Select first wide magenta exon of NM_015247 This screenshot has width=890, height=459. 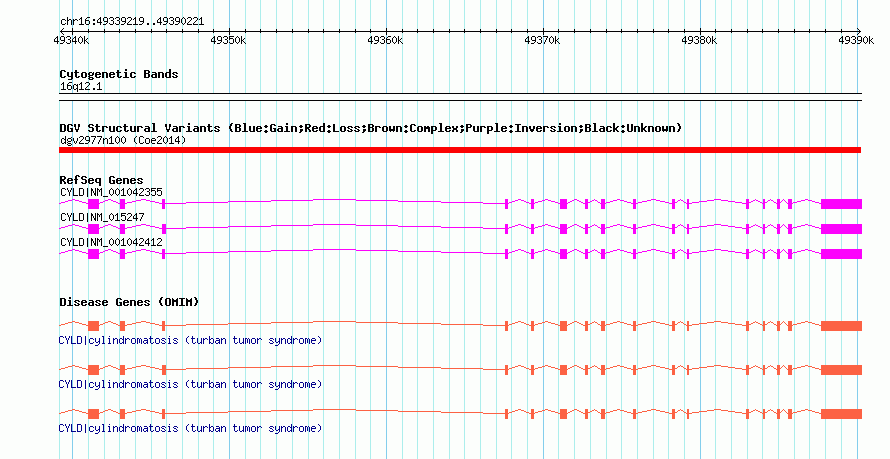click(x=94, y=229)
